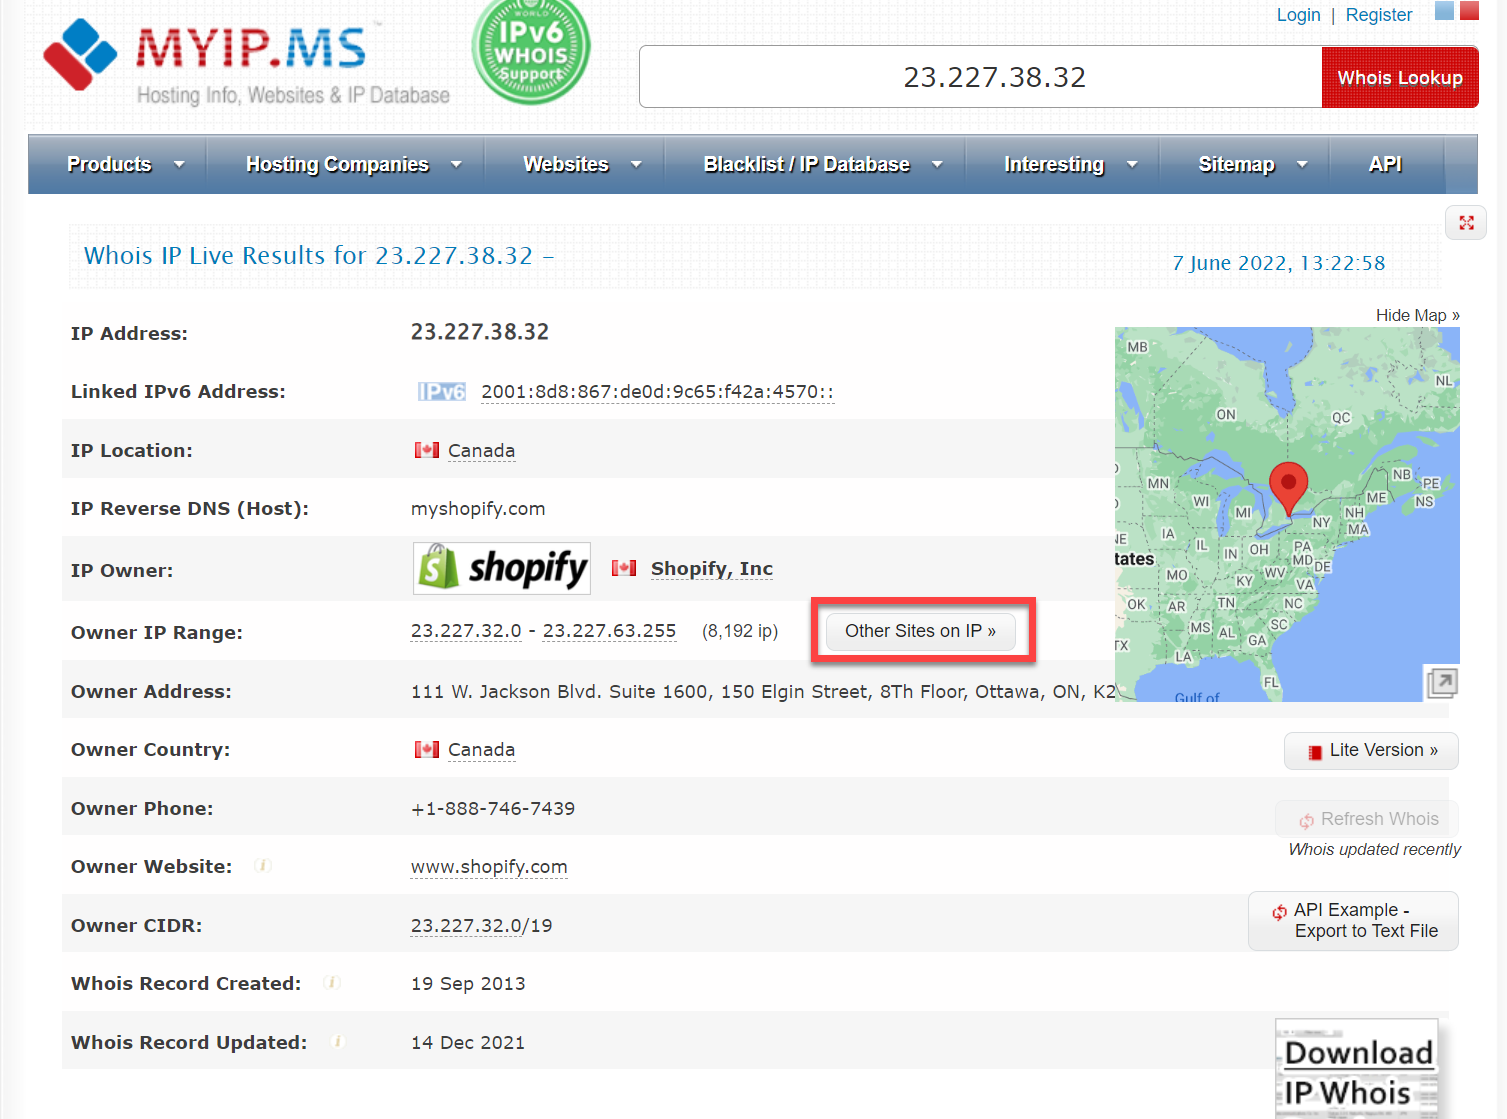Click the Whois Lookup button
This screenshot has width=1507, height=1119.
pos(1400,77)
